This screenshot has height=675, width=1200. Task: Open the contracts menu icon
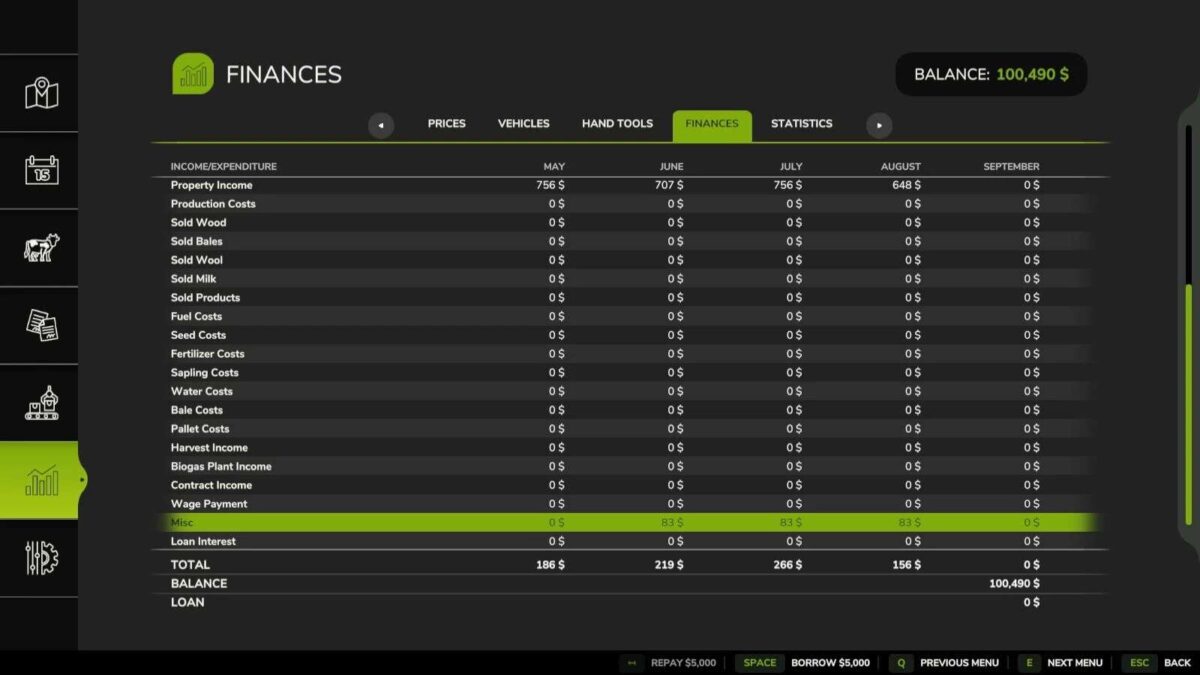tap(40, 325)
